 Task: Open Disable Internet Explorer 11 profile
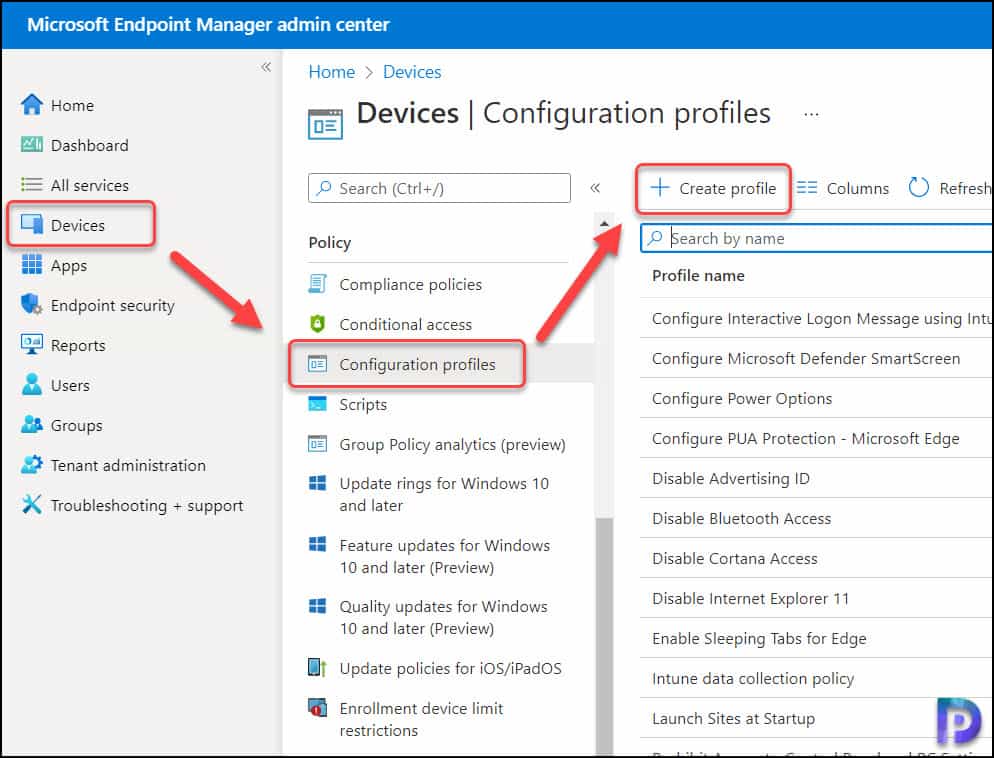[750, 598]
